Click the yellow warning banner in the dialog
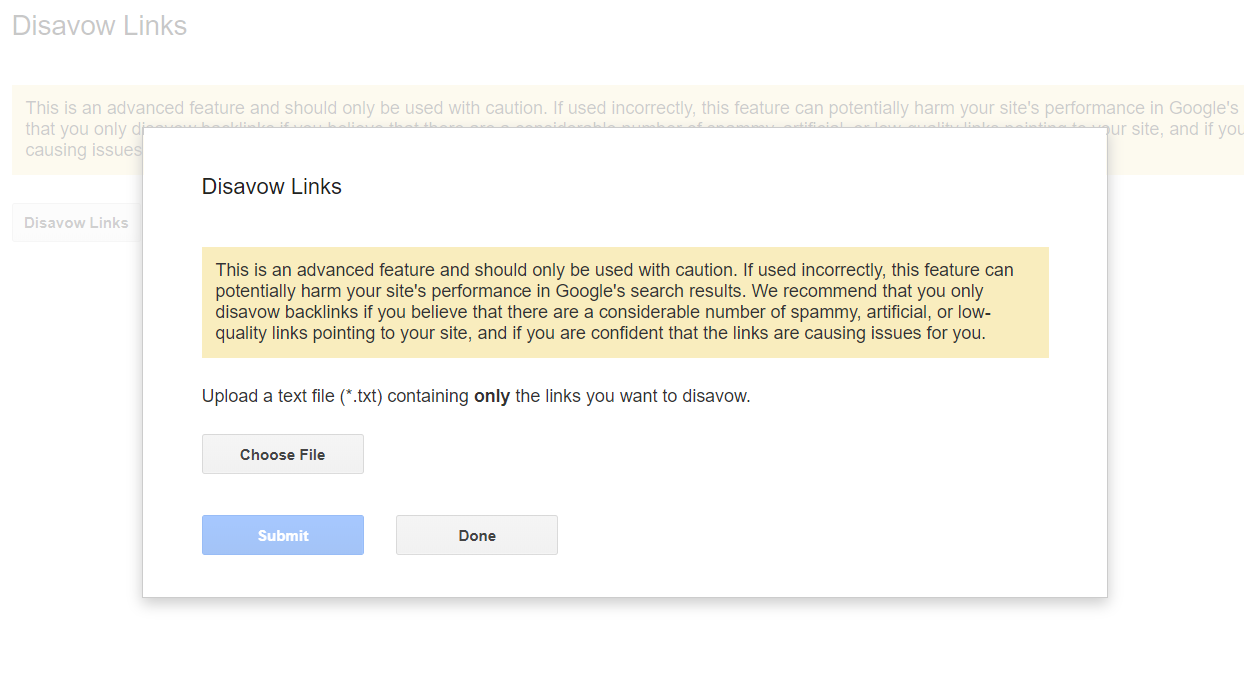The height and width of the screenshot is (680, 1244). tap(625, 301)
